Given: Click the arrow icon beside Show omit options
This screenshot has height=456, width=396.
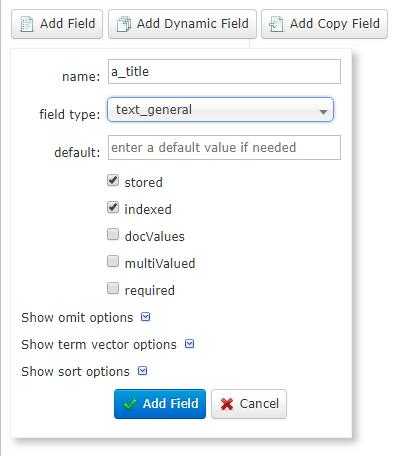Looking at the screenshot, I should click(x=146, y=317).
